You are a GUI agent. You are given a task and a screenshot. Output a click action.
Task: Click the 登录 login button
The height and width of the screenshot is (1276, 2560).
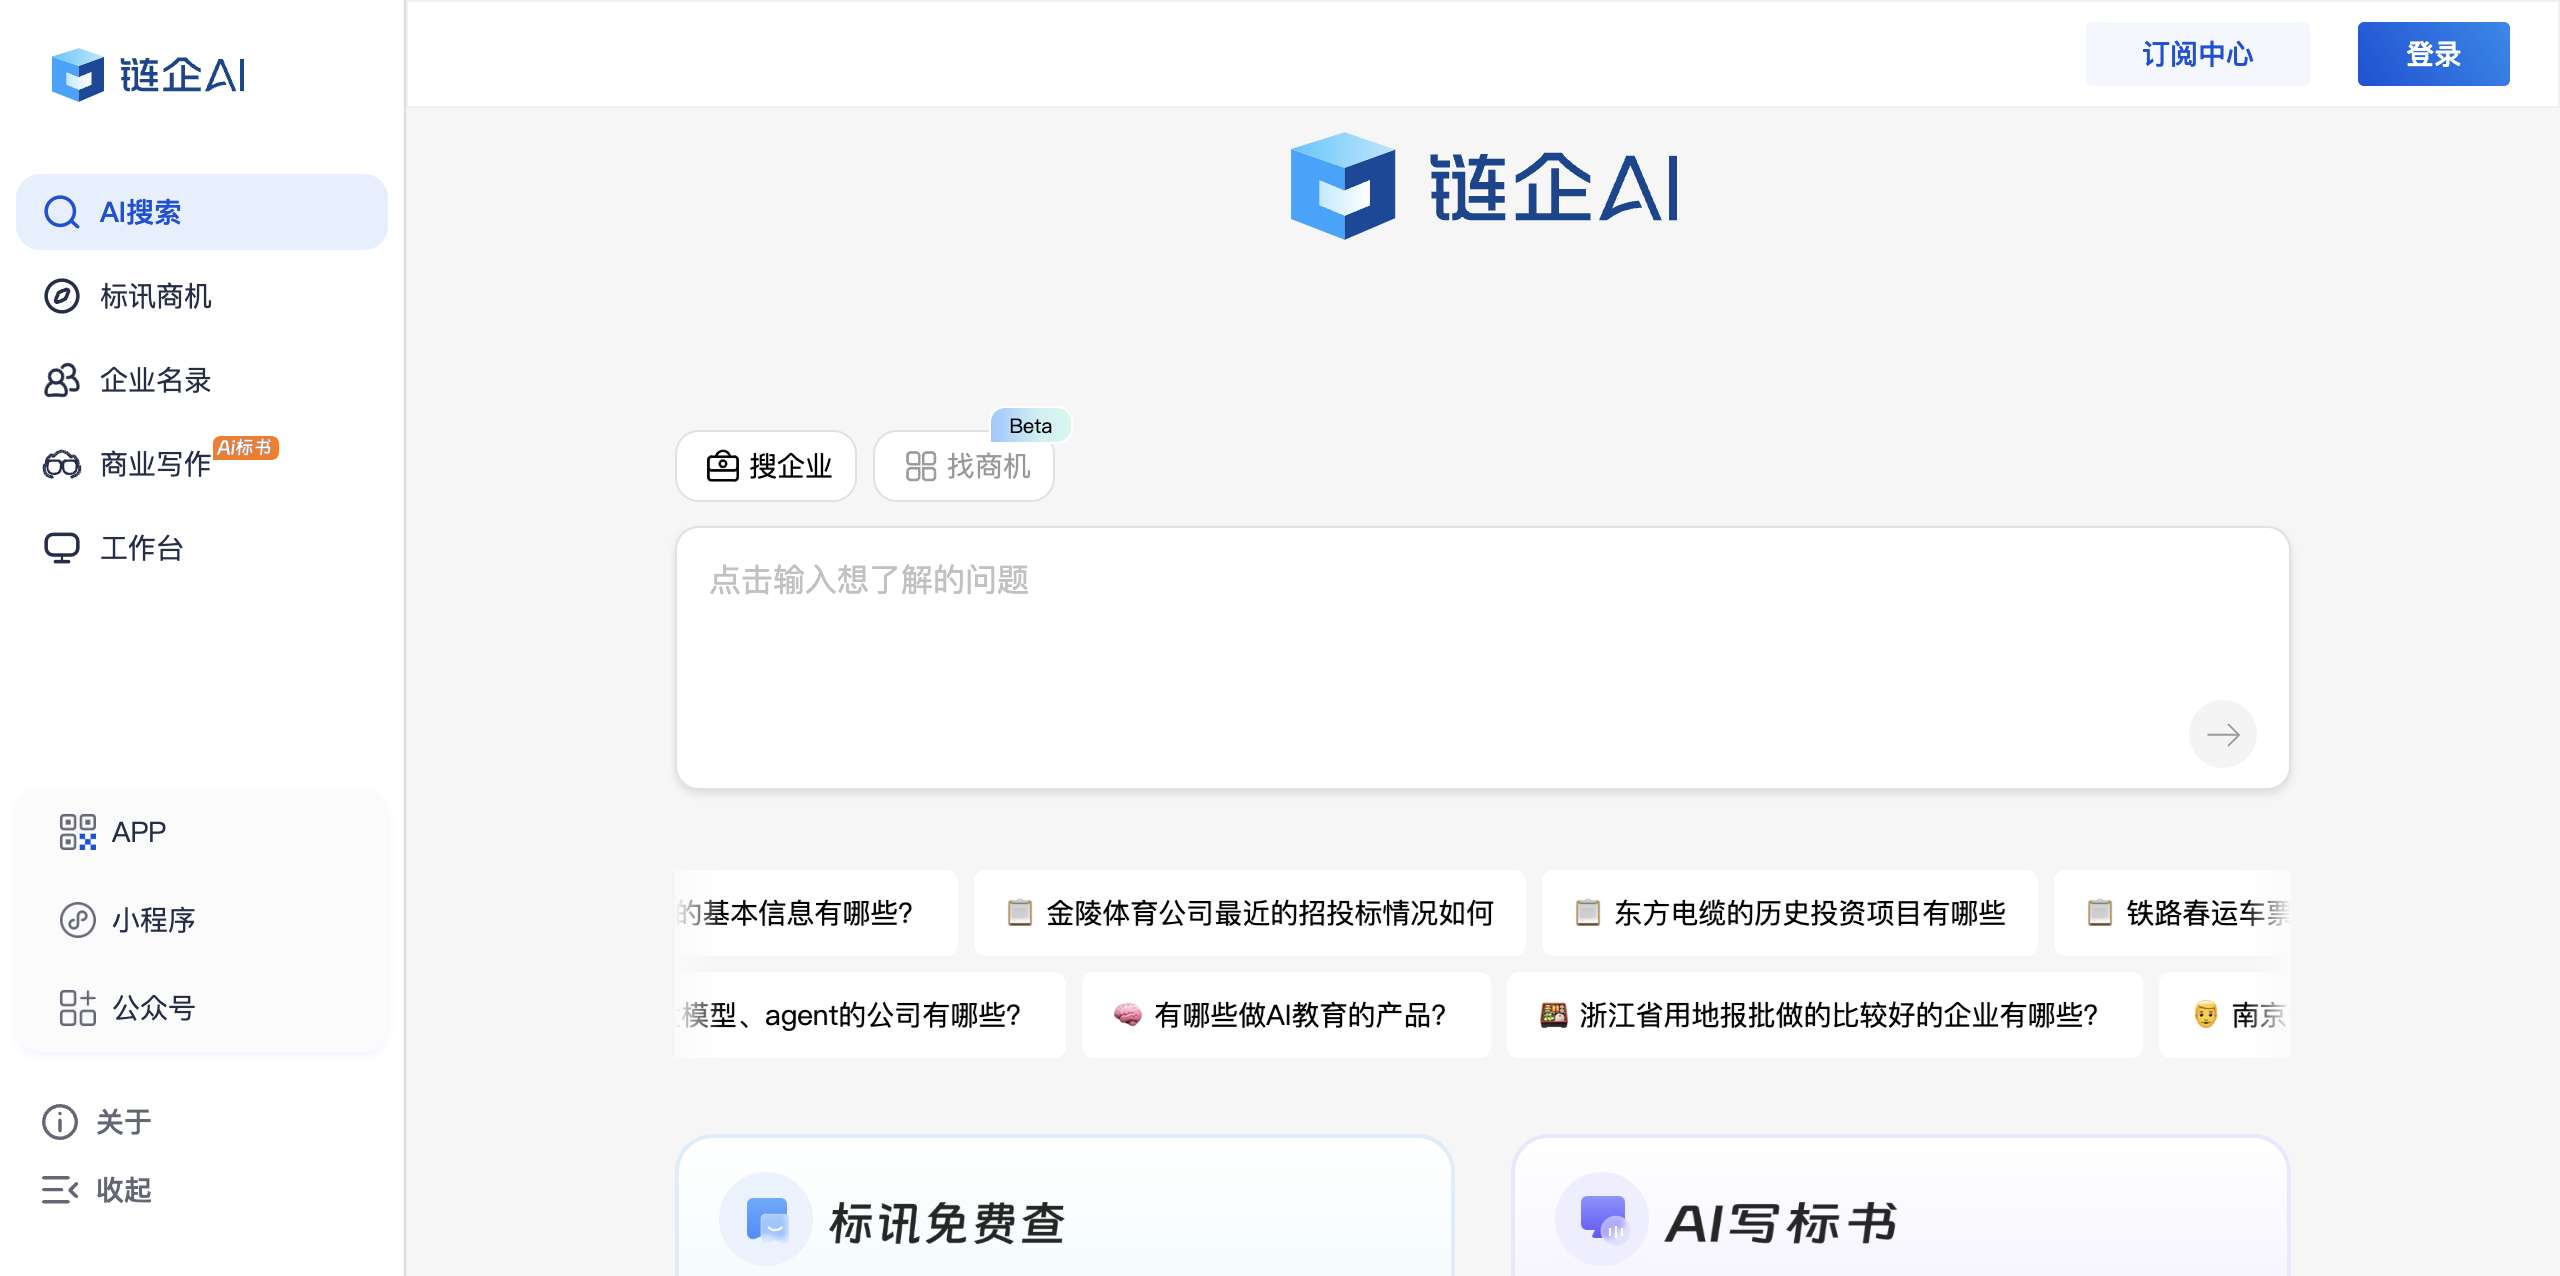click(2433, 54)
